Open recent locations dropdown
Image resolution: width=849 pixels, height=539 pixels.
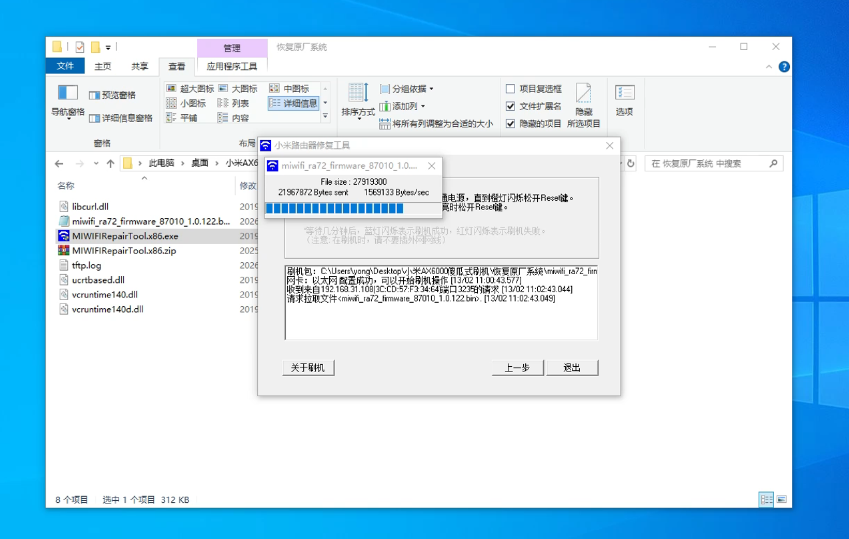click(x=96, y=164)
